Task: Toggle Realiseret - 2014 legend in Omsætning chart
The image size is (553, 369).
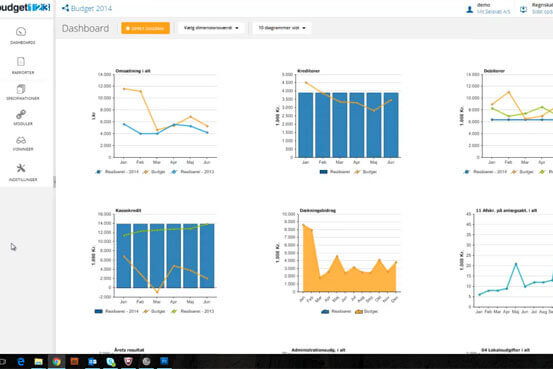Action: 117,172
